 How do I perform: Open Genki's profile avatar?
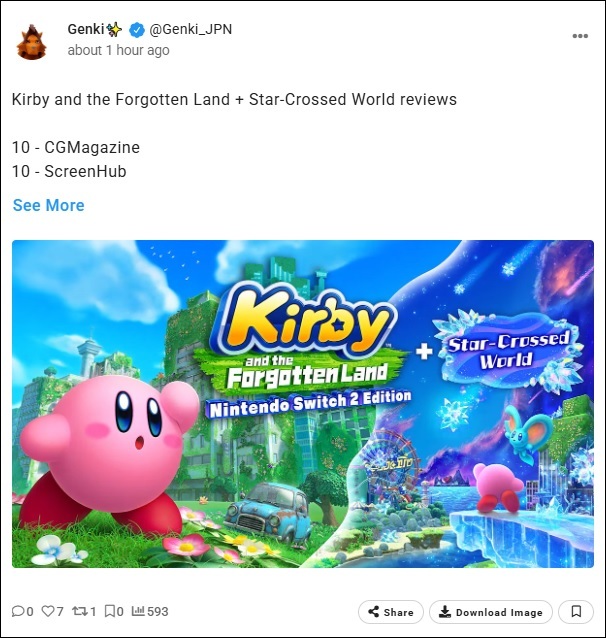31,42
